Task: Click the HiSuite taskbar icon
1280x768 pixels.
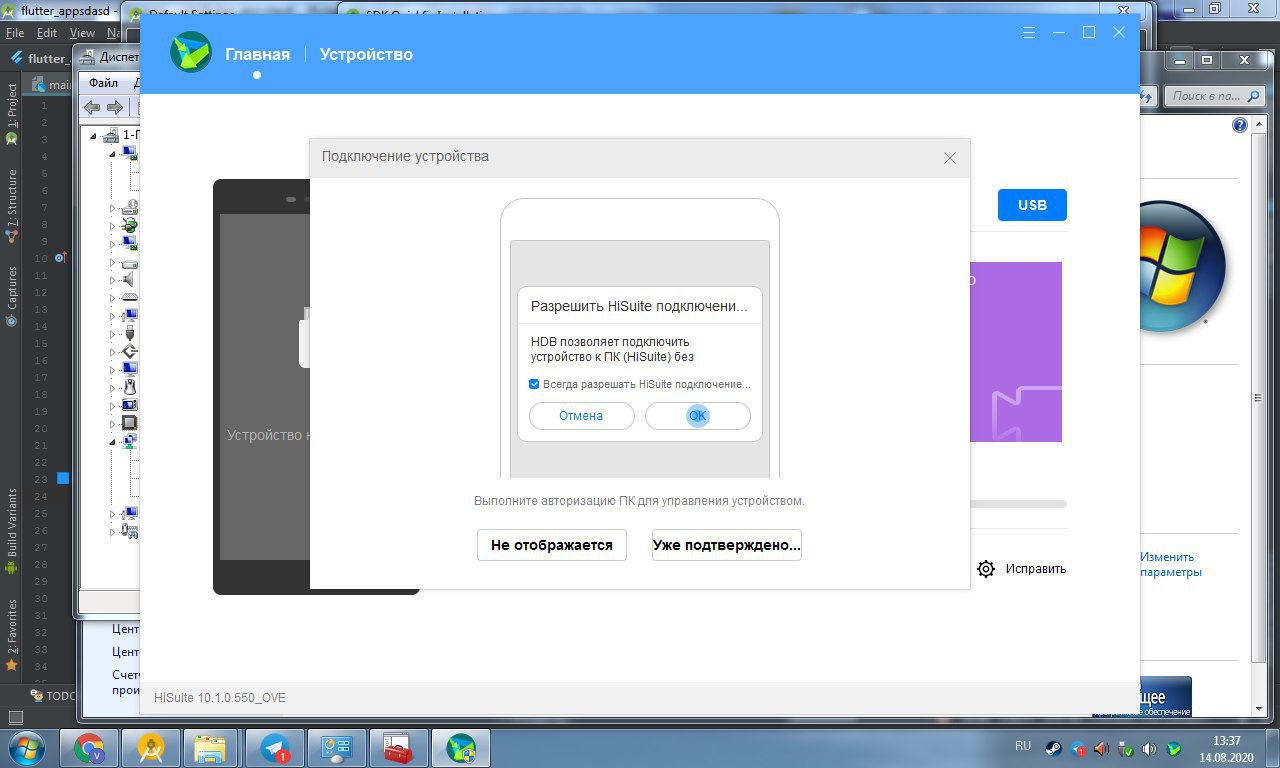Action: (460, 747)
